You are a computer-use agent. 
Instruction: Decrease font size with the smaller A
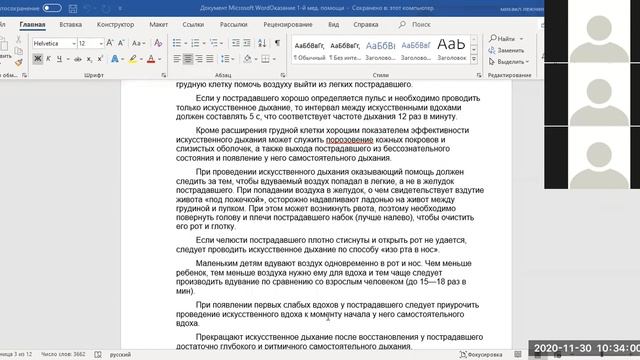click(x=121, y=43)
